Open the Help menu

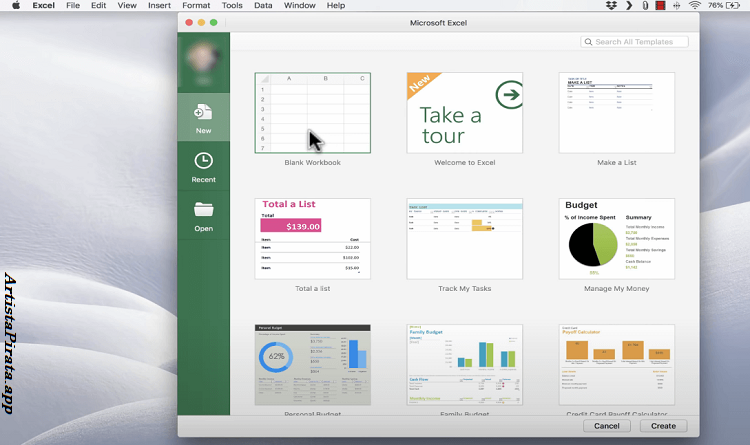pos(336,5)
